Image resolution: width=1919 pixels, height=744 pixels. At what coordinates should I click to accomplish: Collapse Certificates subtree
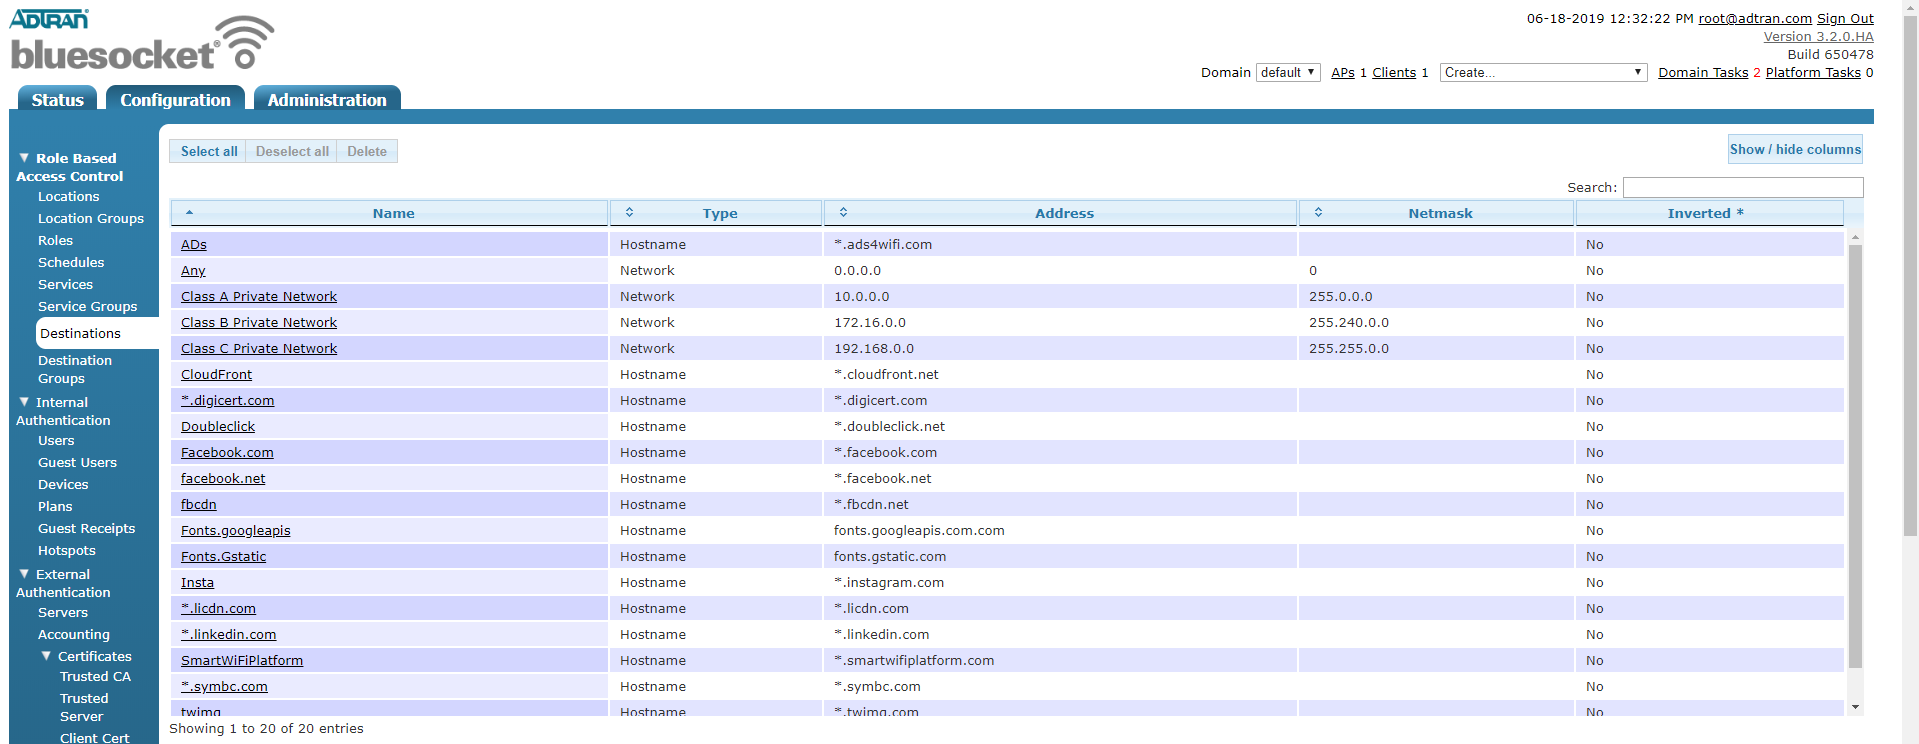tap(46, 655)
